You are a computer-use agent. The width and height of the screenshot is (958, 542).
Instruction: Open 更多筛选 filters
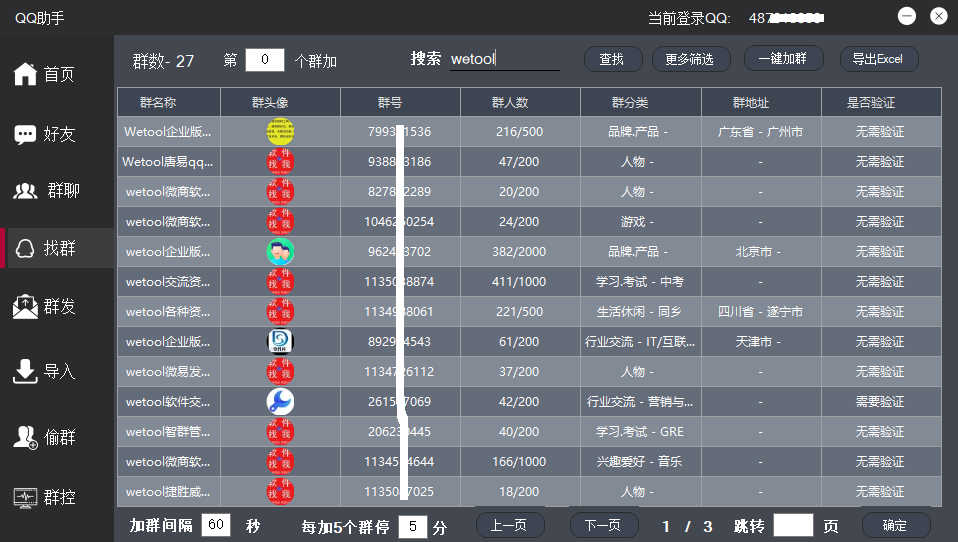690,59
